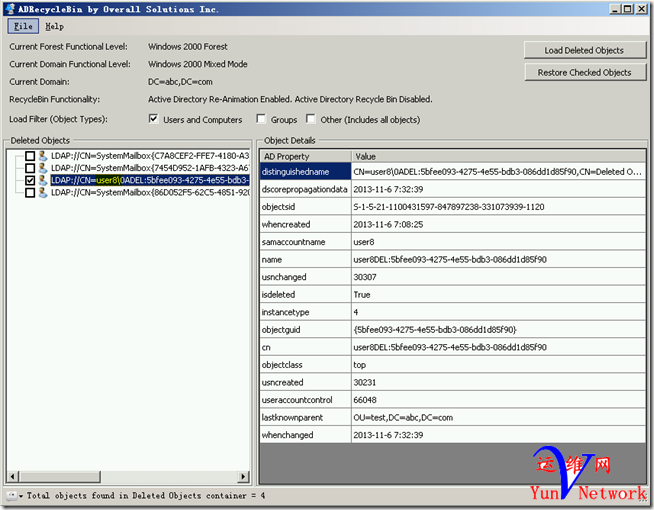Image resolution: width=654 pixels, height=510 pixels.
Task: Check the SystemMailbox{7454D952 deleted object box
Action: pyautogui.click(x=30, y=168)
